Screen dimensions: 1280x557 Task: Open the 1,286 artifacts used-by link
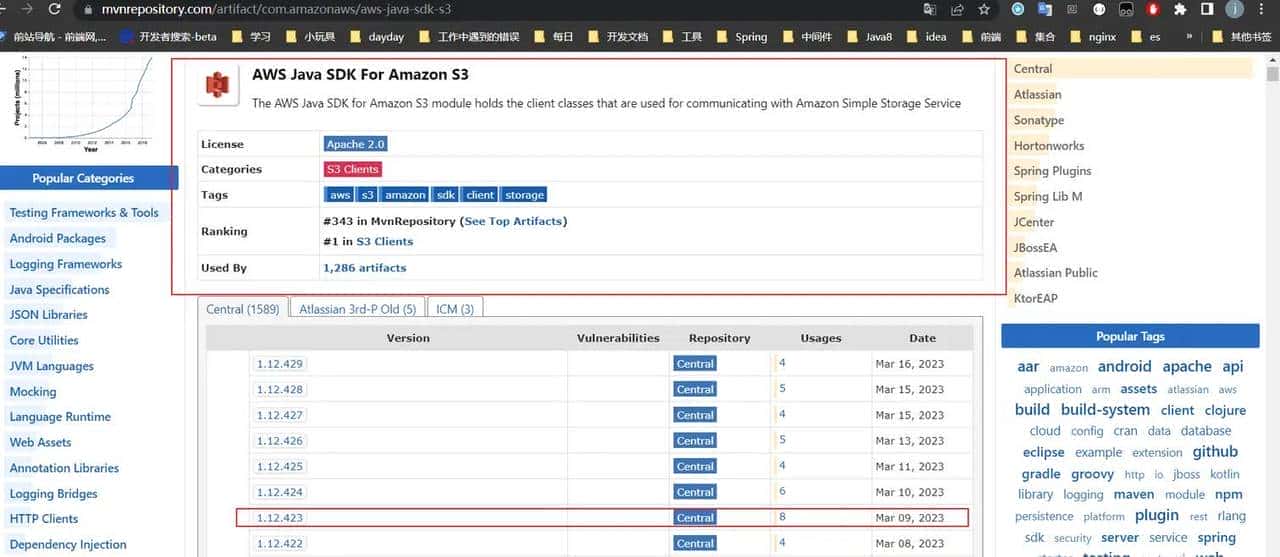tap(364, 268)
